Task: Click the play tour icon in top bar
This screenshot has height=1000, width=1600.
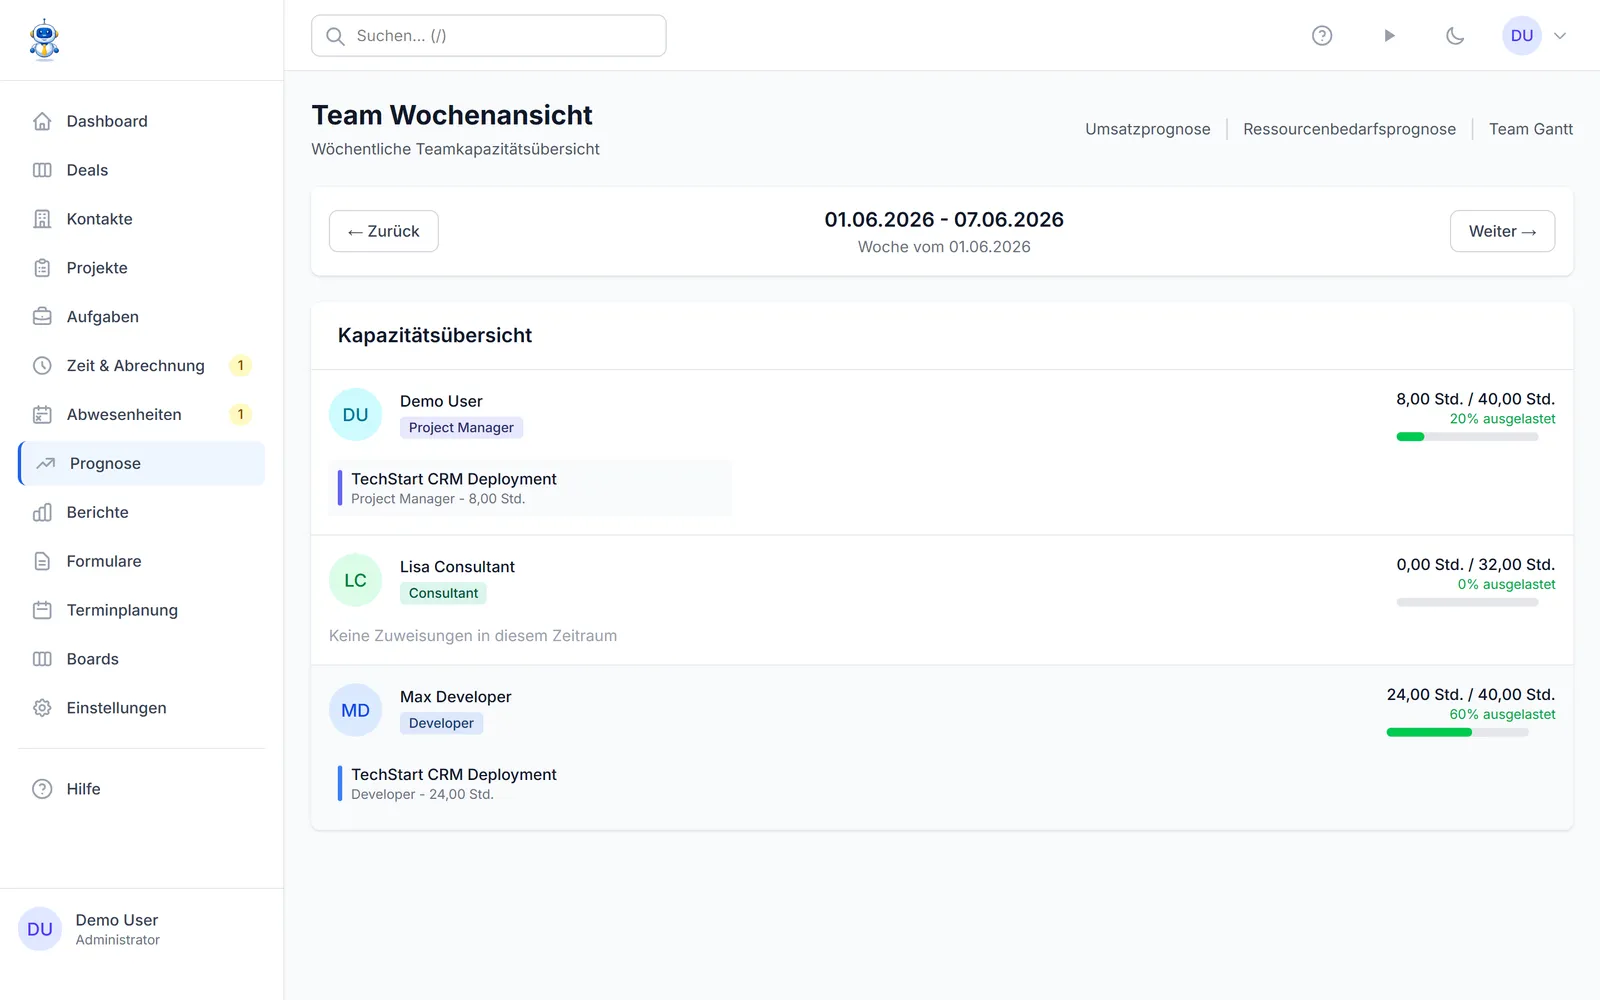Action: click(x=1389, y=36)
